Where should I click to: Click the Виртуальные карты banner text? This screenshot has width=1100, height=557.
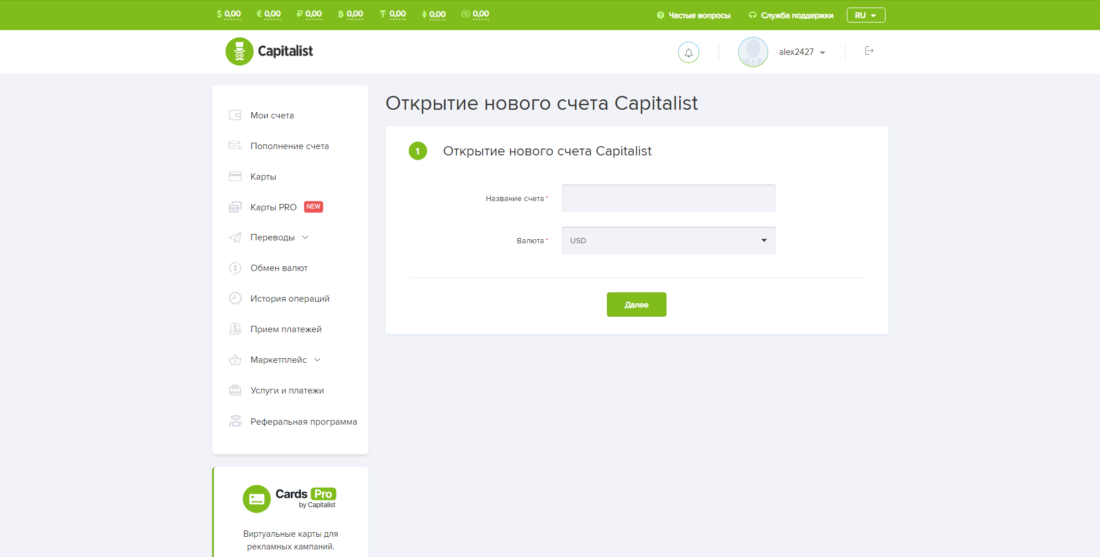point(290,540)
